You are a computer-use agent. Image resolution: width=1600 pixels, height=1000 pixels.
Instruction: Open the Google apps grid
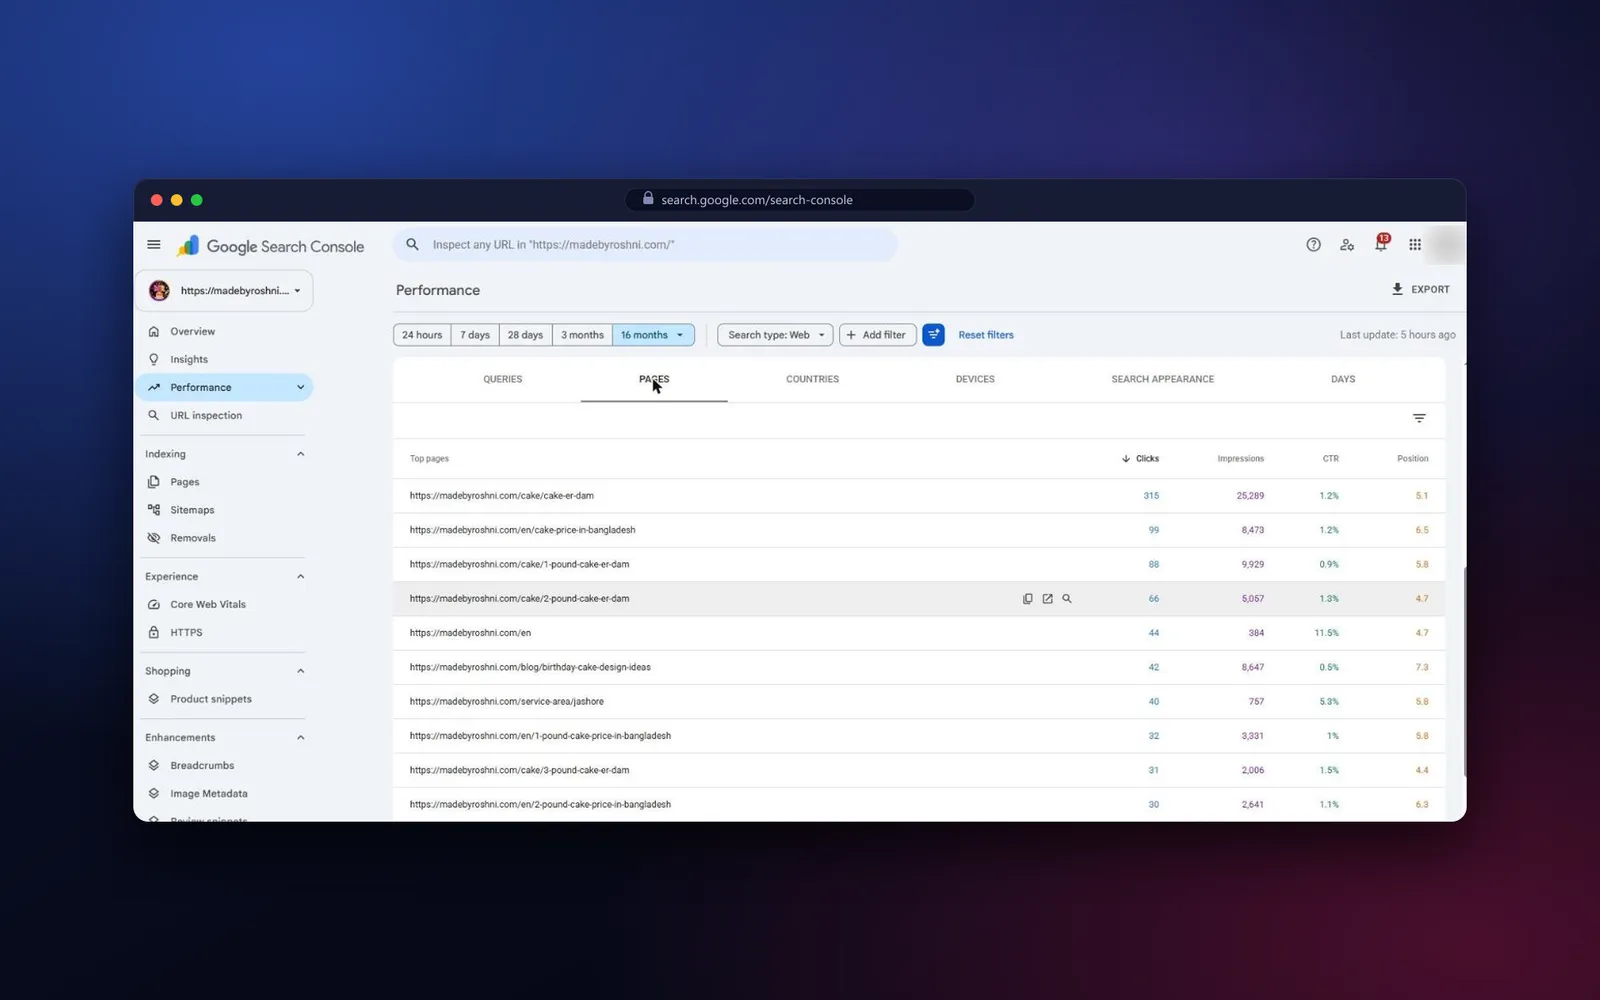coord(1415,245)
